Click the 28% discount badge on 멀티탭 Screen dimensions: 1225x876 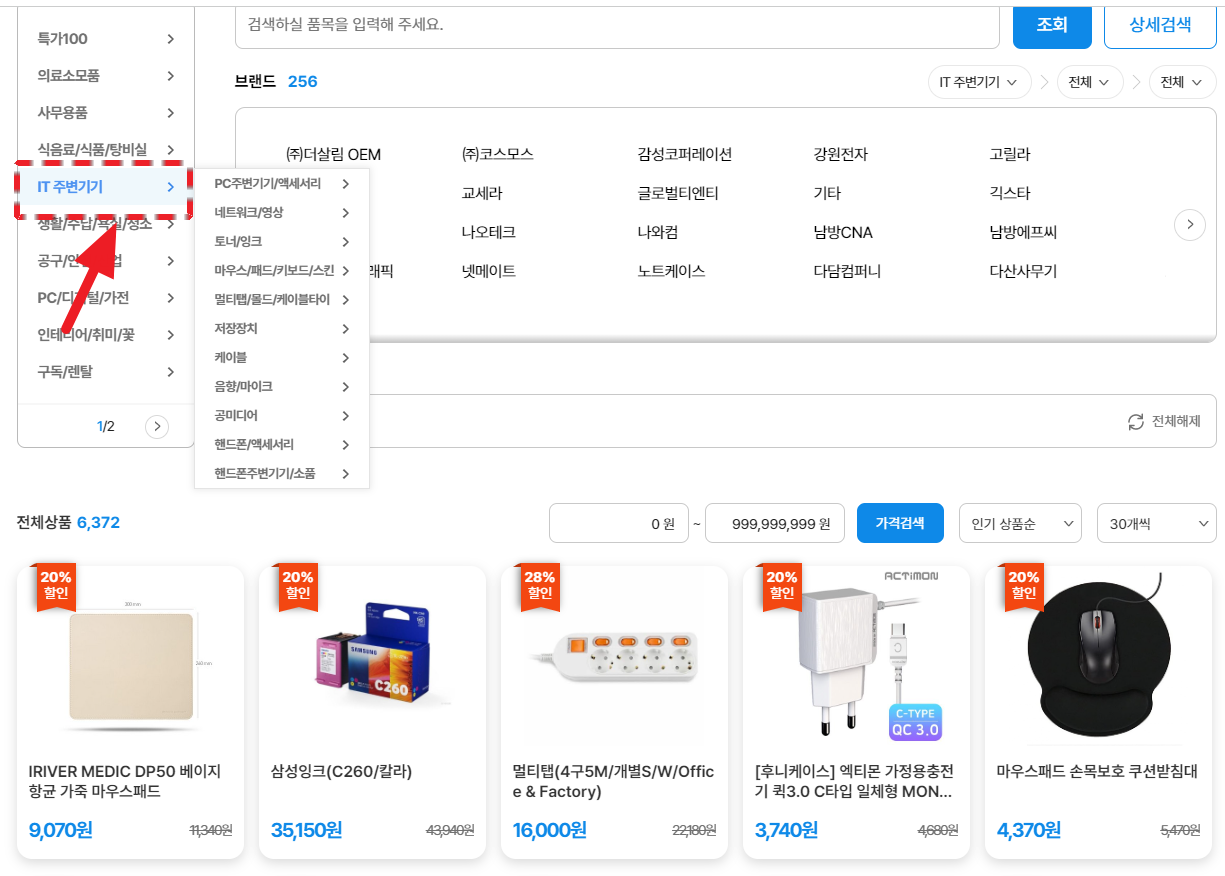point(540,586)
